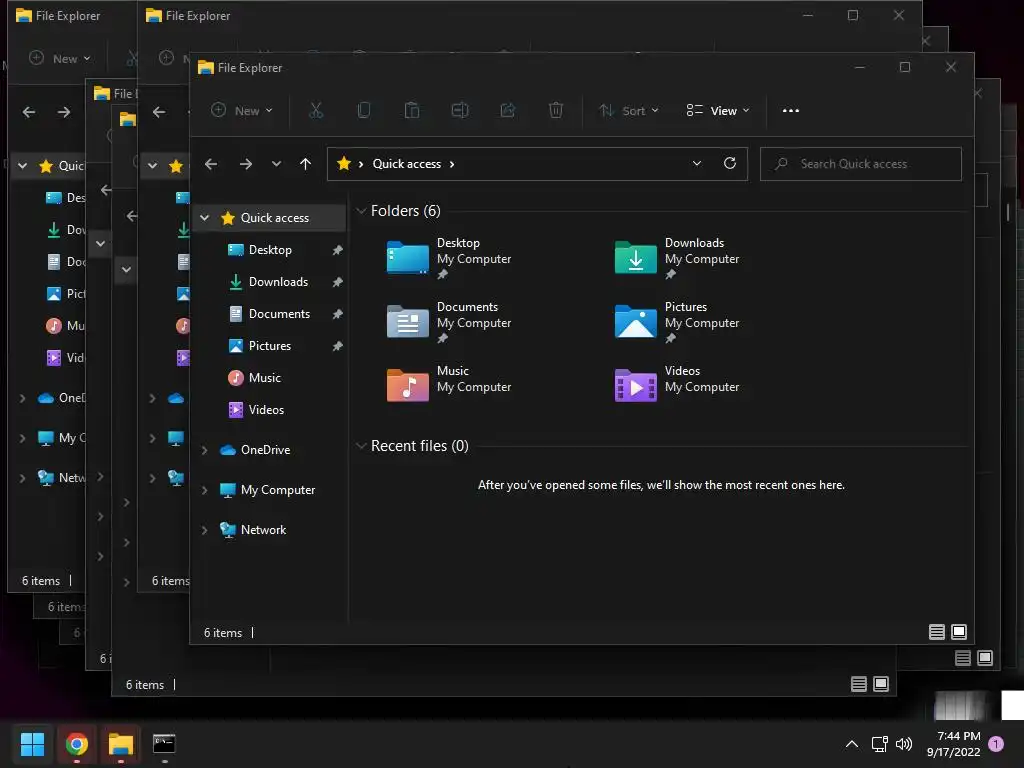Click the New button in leftmost back window

click(x=60, y=58)
